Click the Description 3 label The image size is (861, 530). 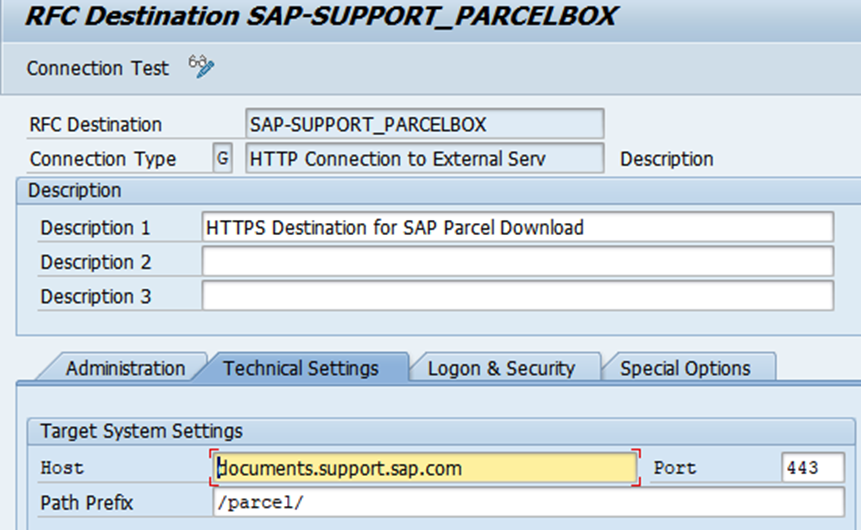(x=96, y=297)
